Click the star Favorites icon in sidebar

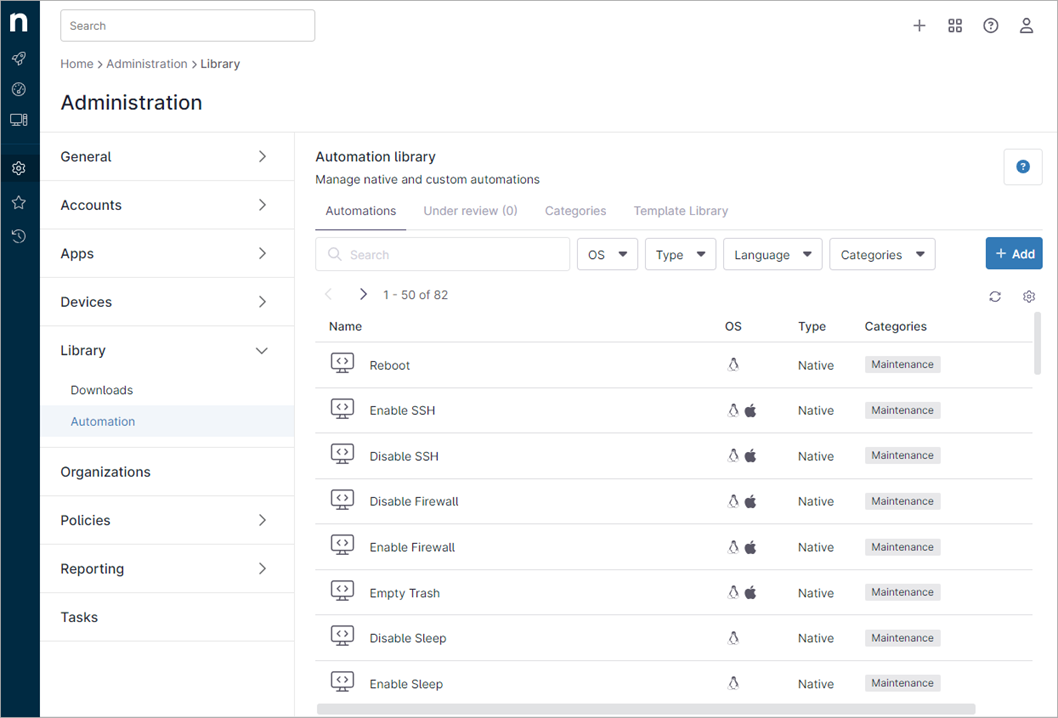pyautogui.click(x=18, y=202)
